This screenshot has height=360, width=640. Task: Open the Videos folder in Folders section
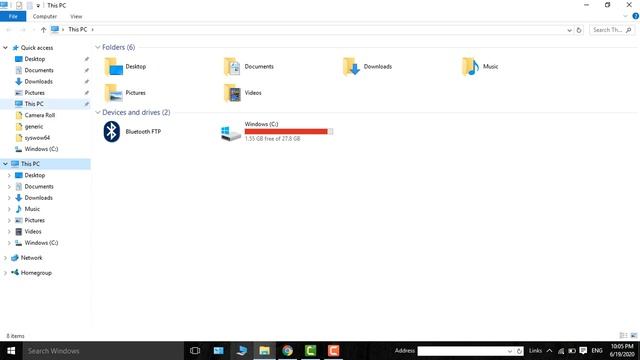point(243,93)
